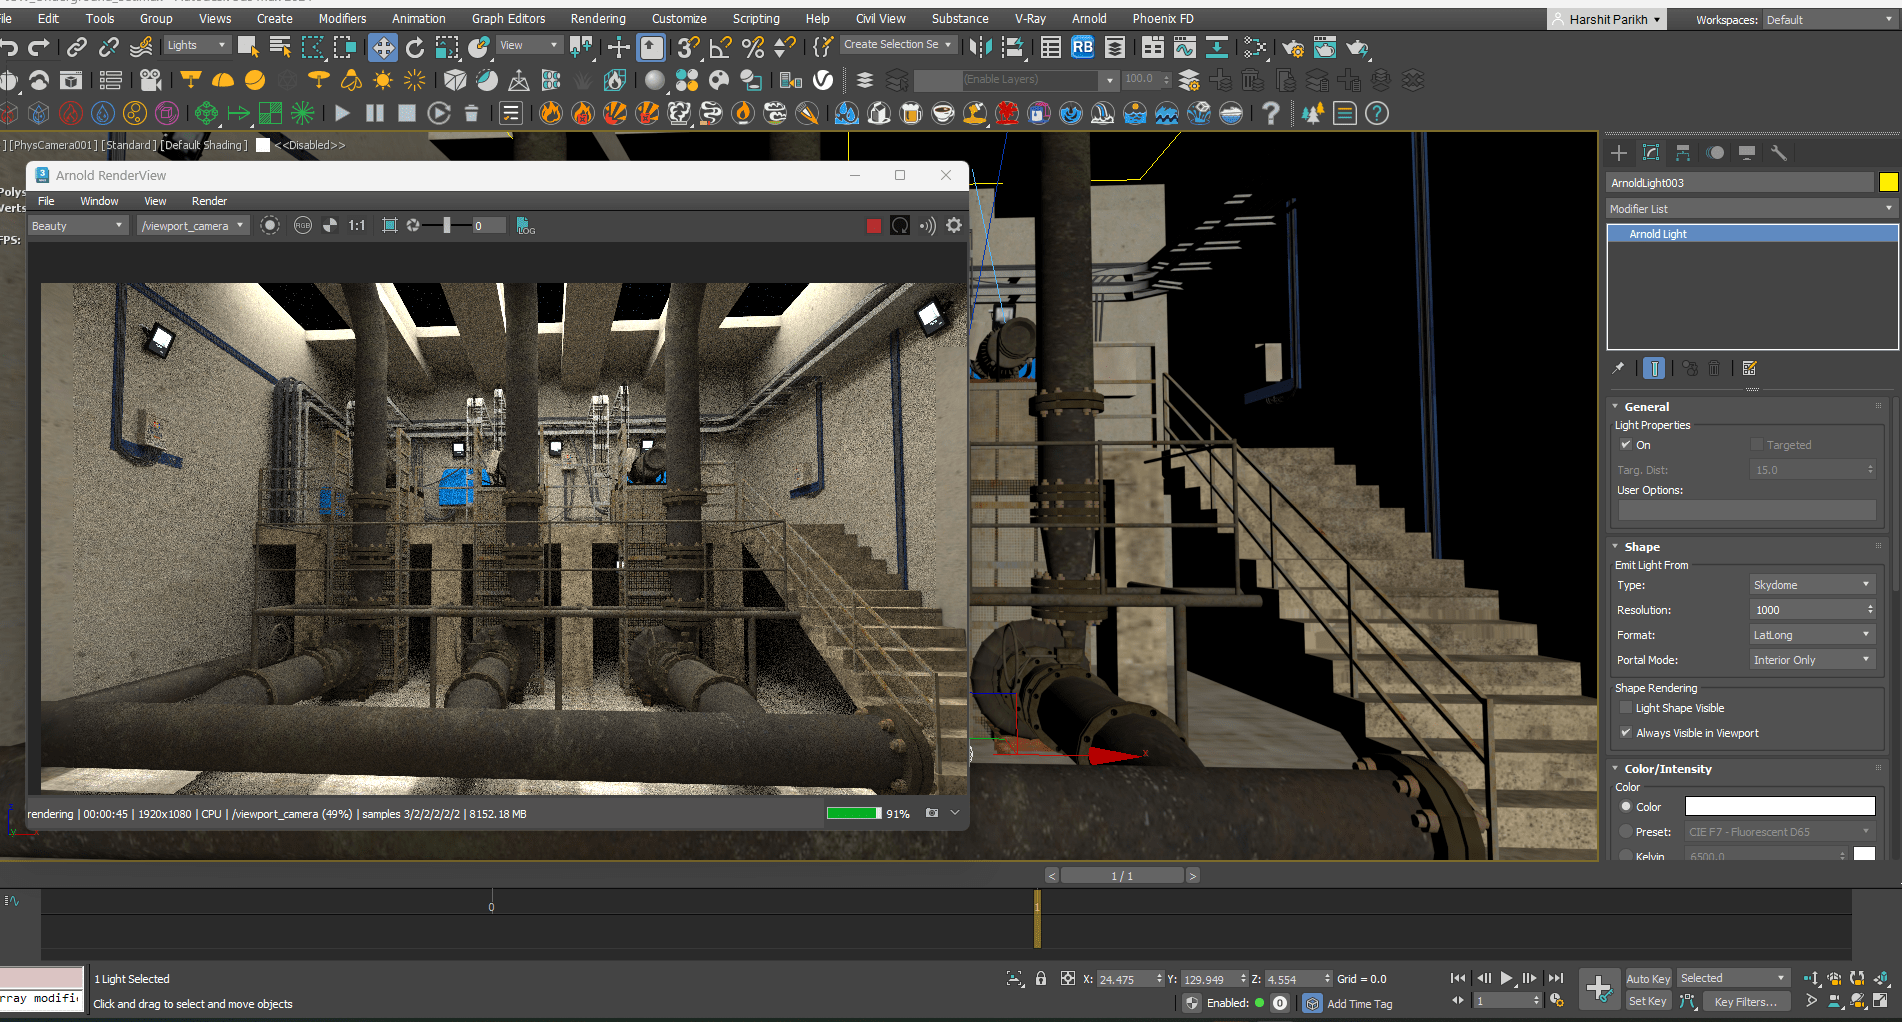Toggle the light On checkbox

pos(1626,445)
